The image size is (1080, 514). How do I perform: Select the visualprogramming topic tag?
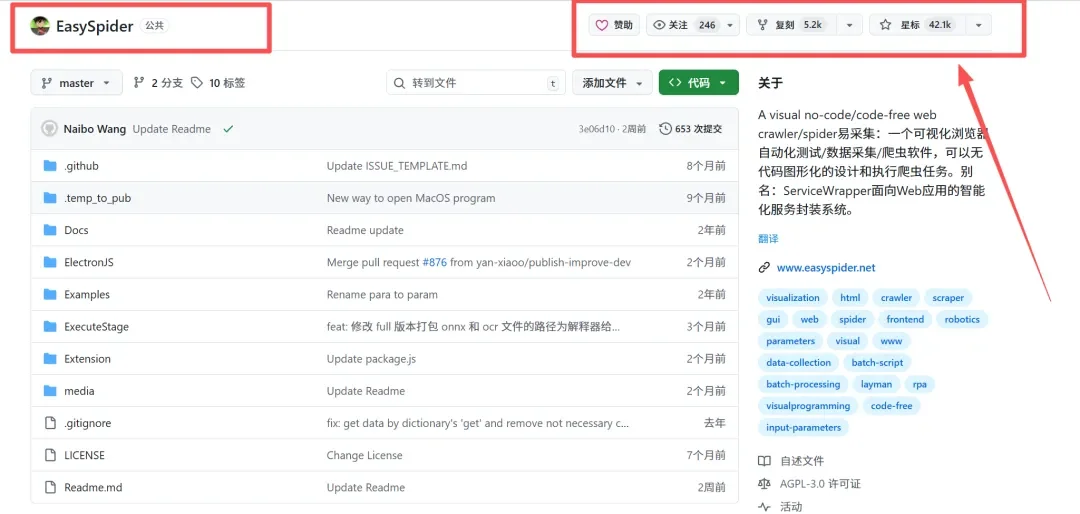click(x=808, y=406)
